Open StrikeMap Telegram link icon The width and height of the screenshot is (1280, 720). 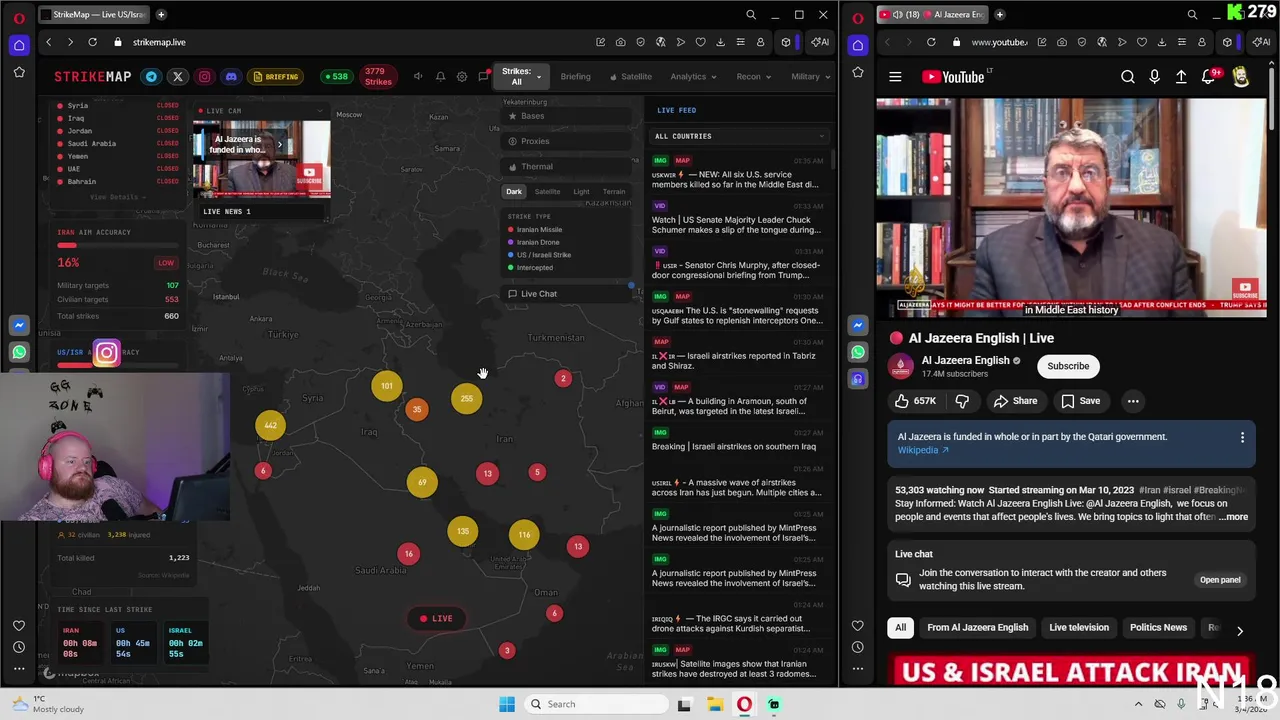[x=151, y=77]
